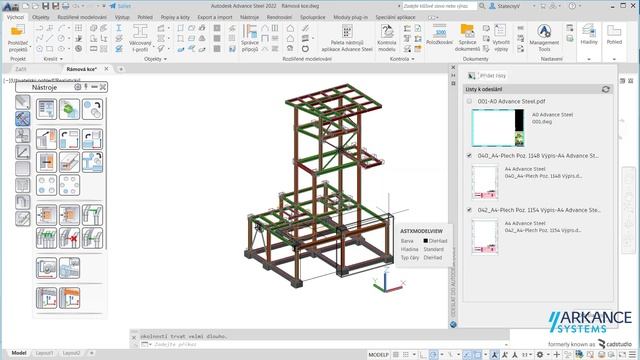Switch to the Začít document tab
640x360 pixels.
pos(21,69)
